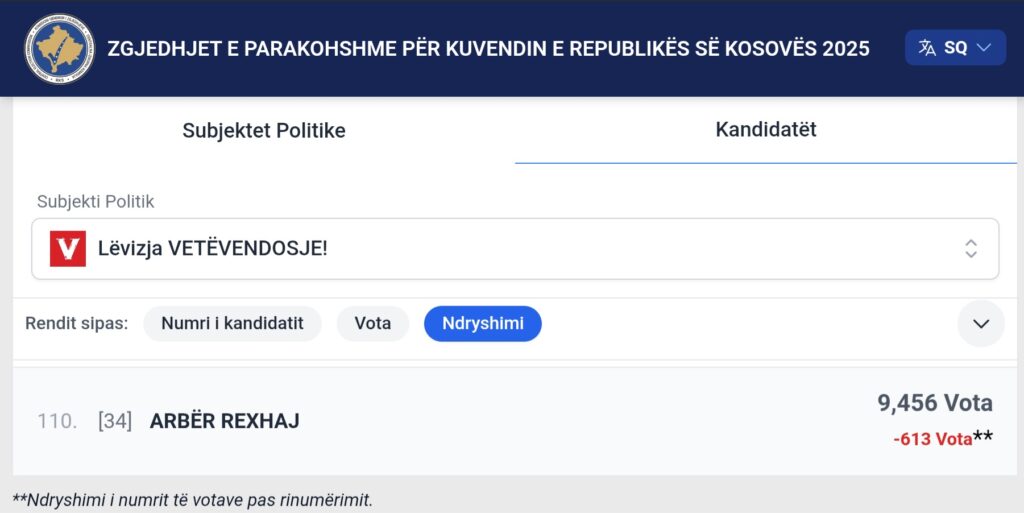Click the candidate number [34]

(115, 421)
